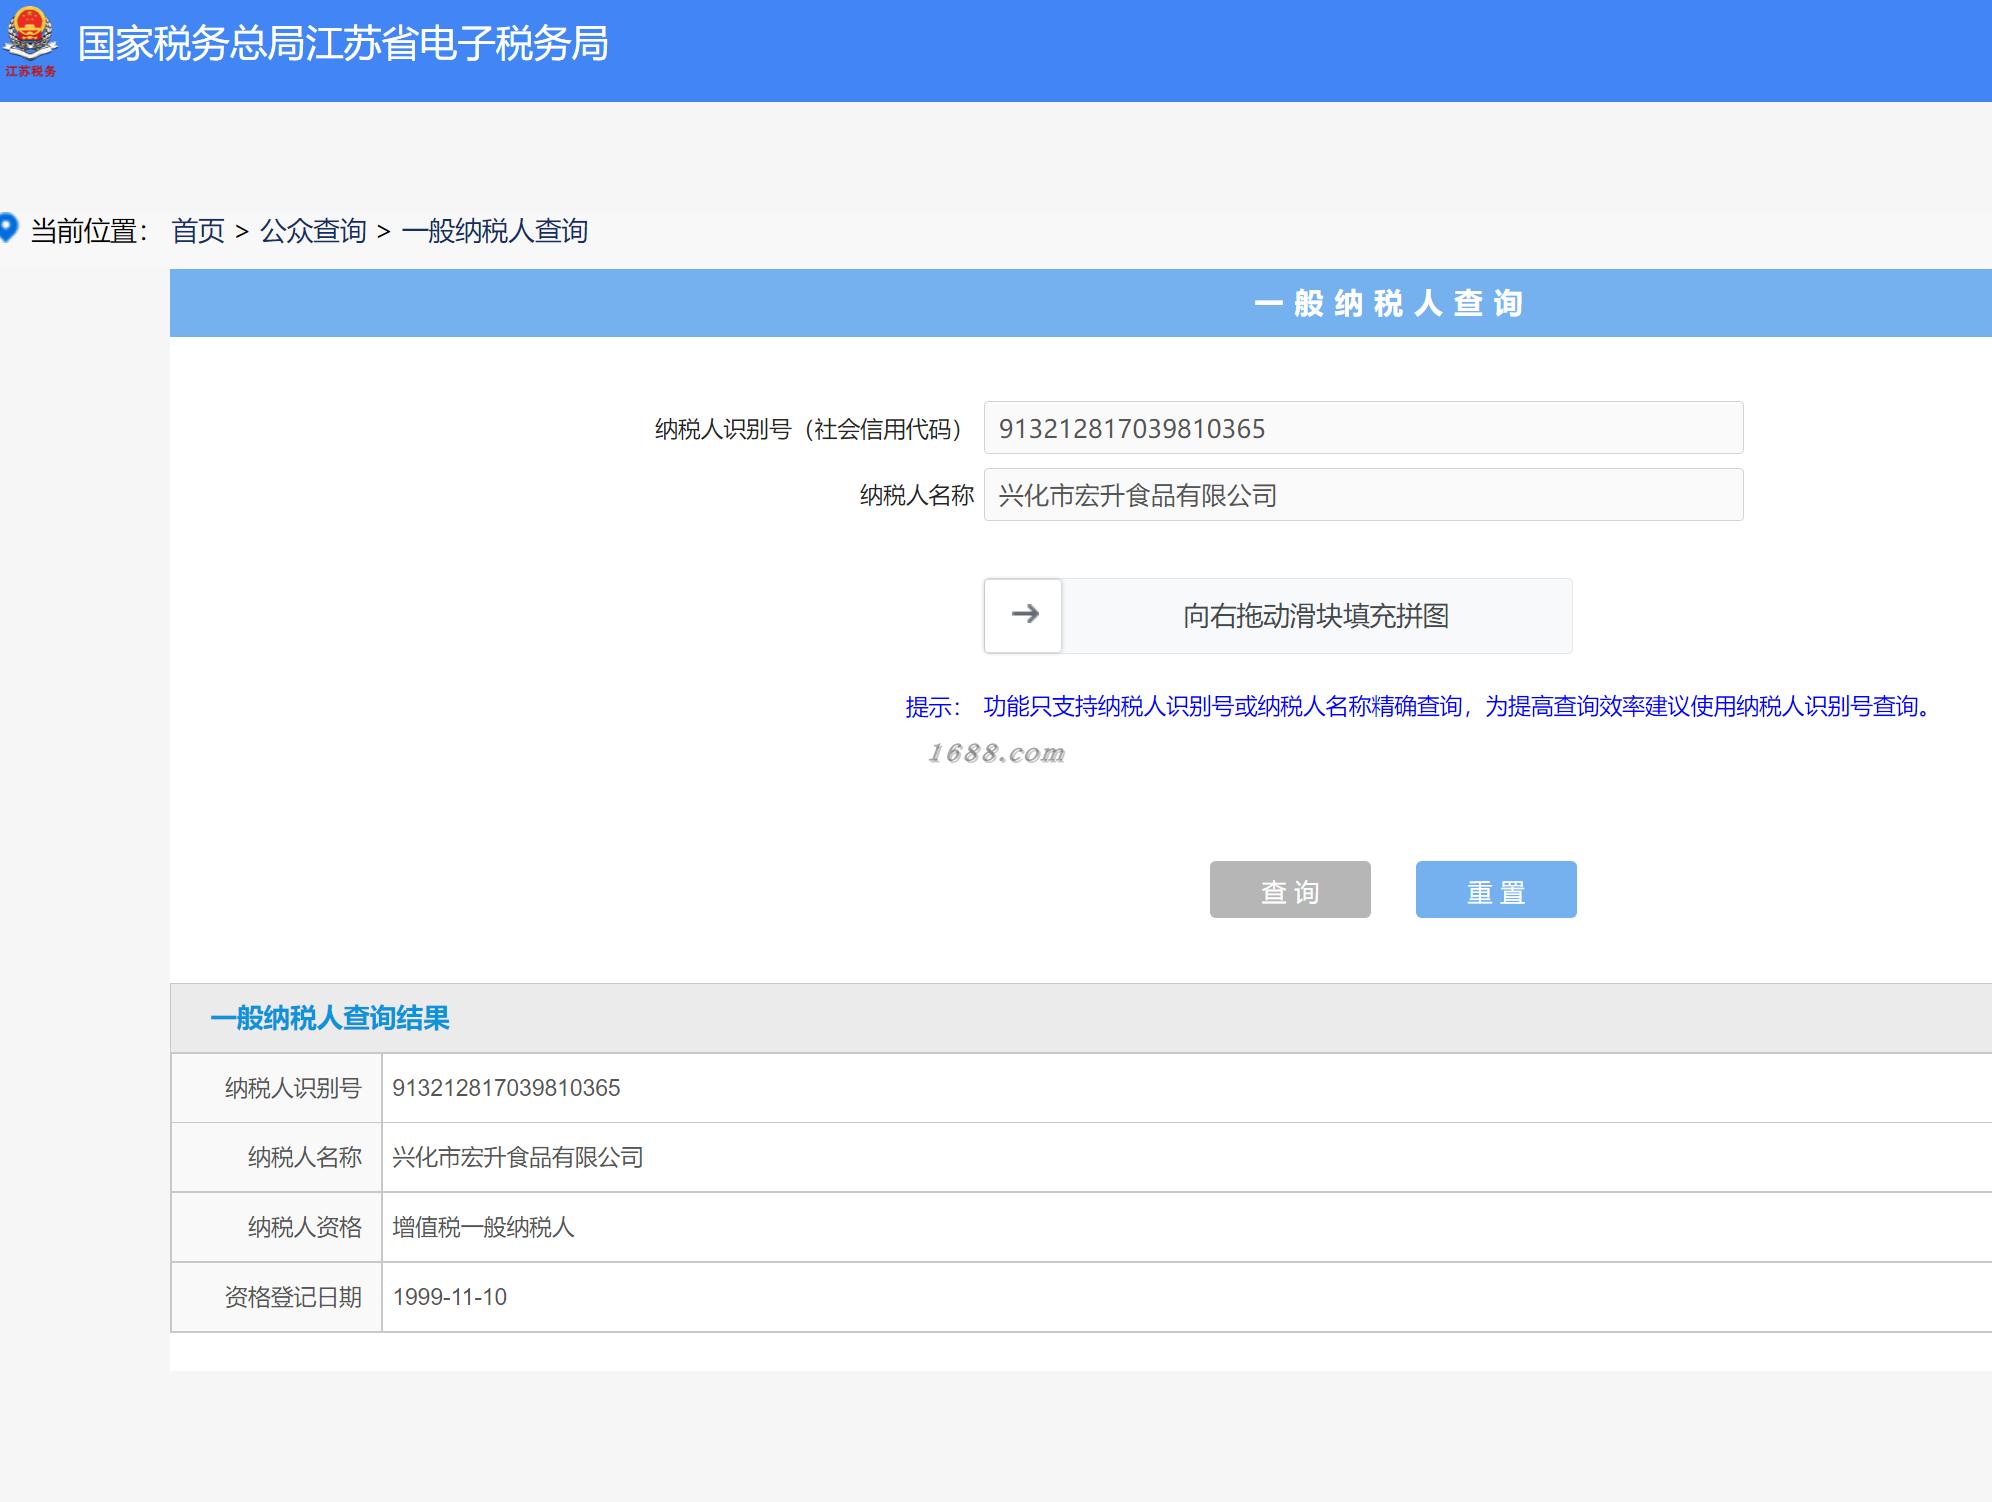Click the result company name 兴化市宏升食品有限公司
Image resolution: width=1992 pixels, height=1502 pixels.
pos(517,1158)
